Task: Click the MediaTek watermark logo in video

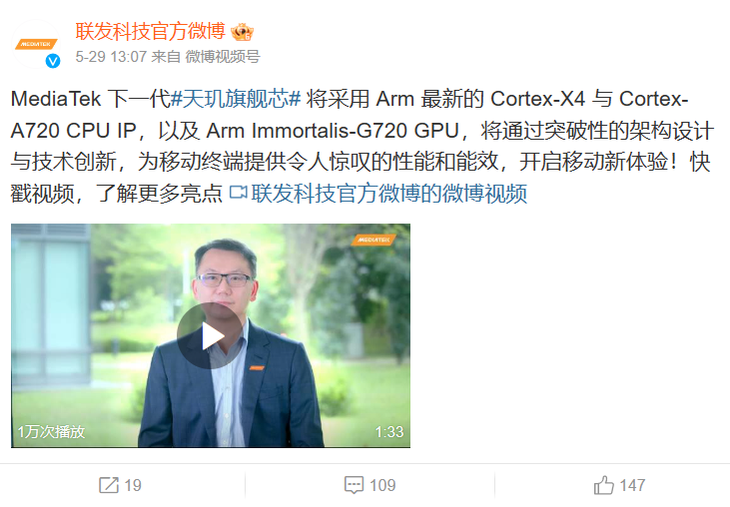Action: (x=374, y=239)
